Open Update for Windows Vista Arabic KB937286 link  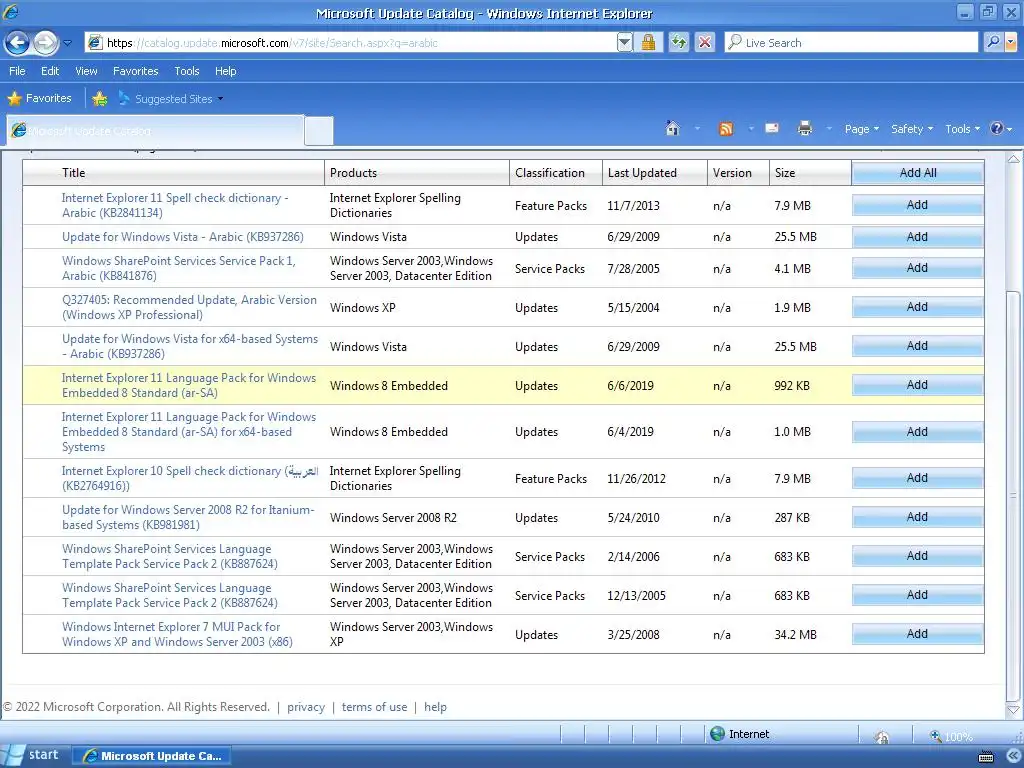182,237
